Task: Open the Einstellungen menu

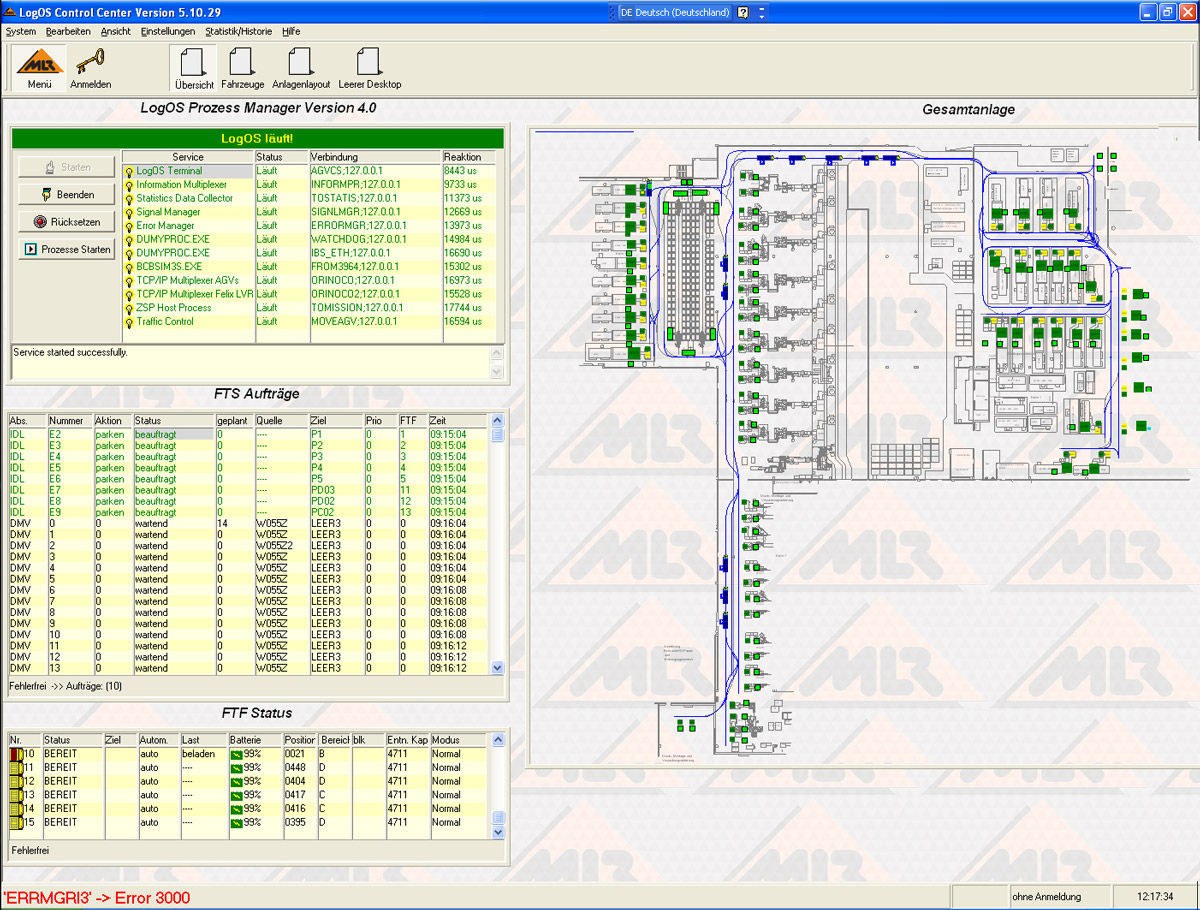Action: pos(168,31)
